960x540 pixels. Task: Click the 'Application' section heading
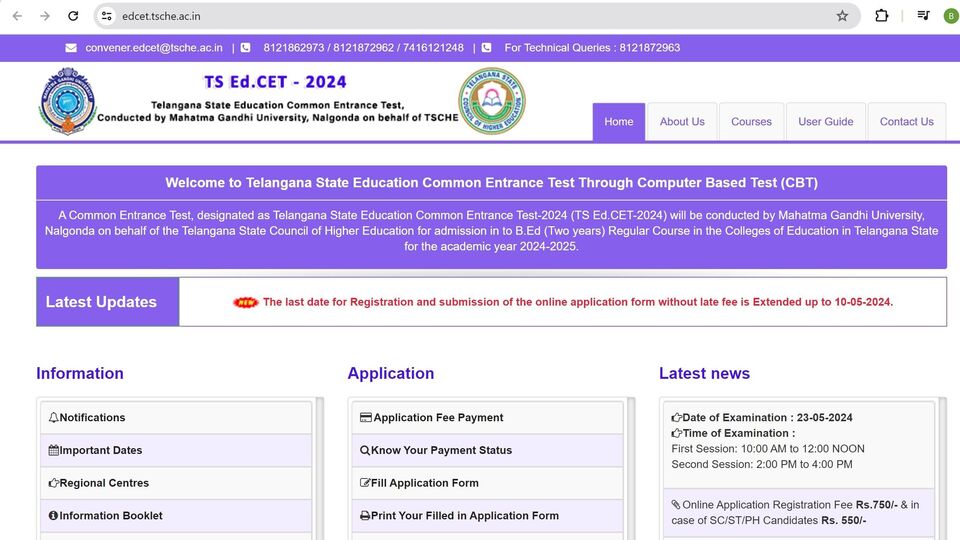coord(391,373)
